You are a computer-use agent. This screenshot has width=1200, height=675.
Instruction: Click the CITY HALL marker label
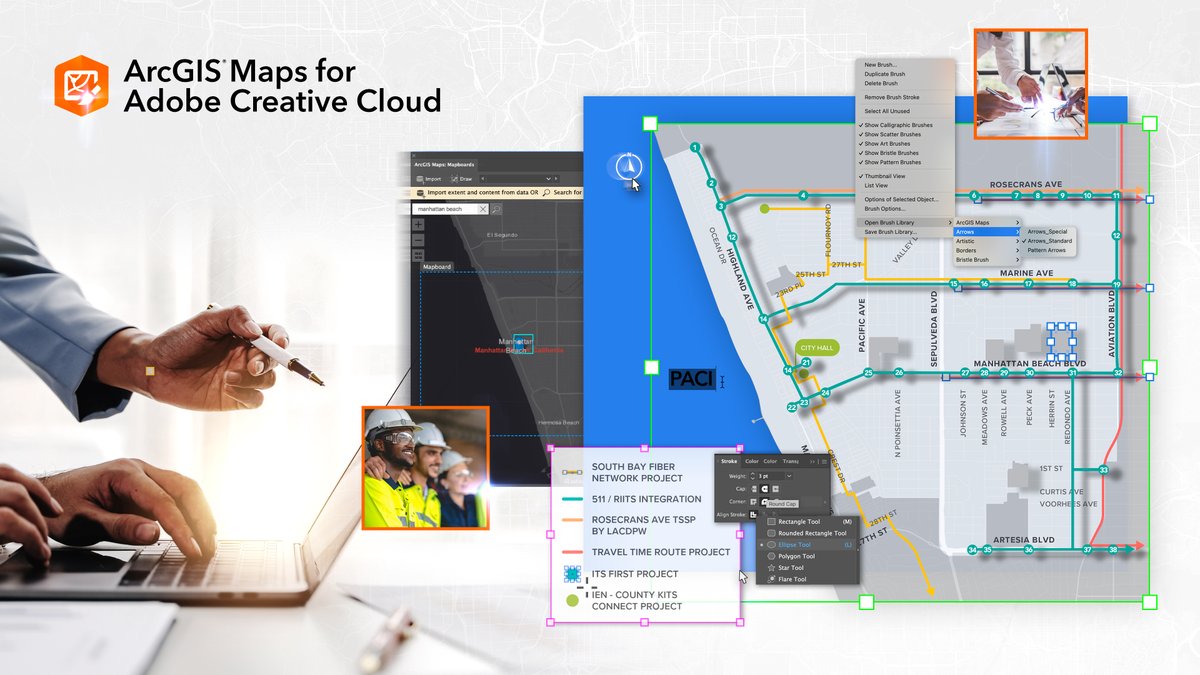(x=817, y=348)
